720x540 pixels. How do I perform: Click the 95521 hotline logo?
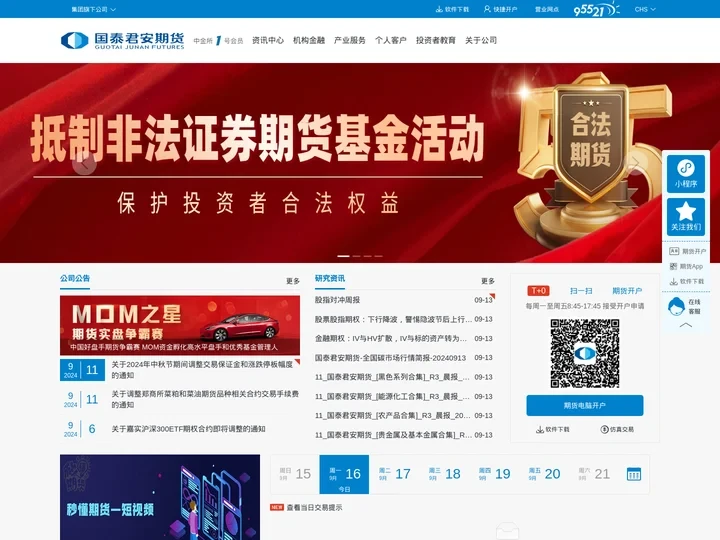coord(596,9)
